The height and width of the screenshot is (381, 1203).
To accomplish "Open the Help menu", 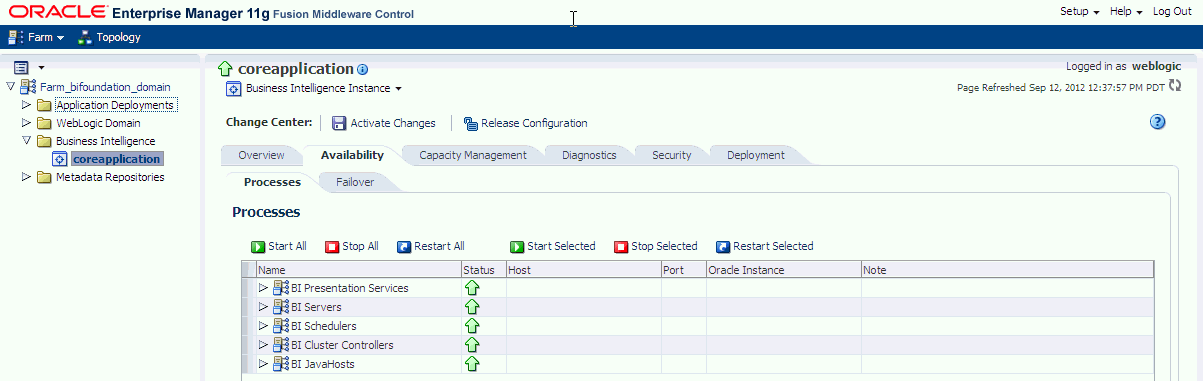I will (x=1125, y=11).
